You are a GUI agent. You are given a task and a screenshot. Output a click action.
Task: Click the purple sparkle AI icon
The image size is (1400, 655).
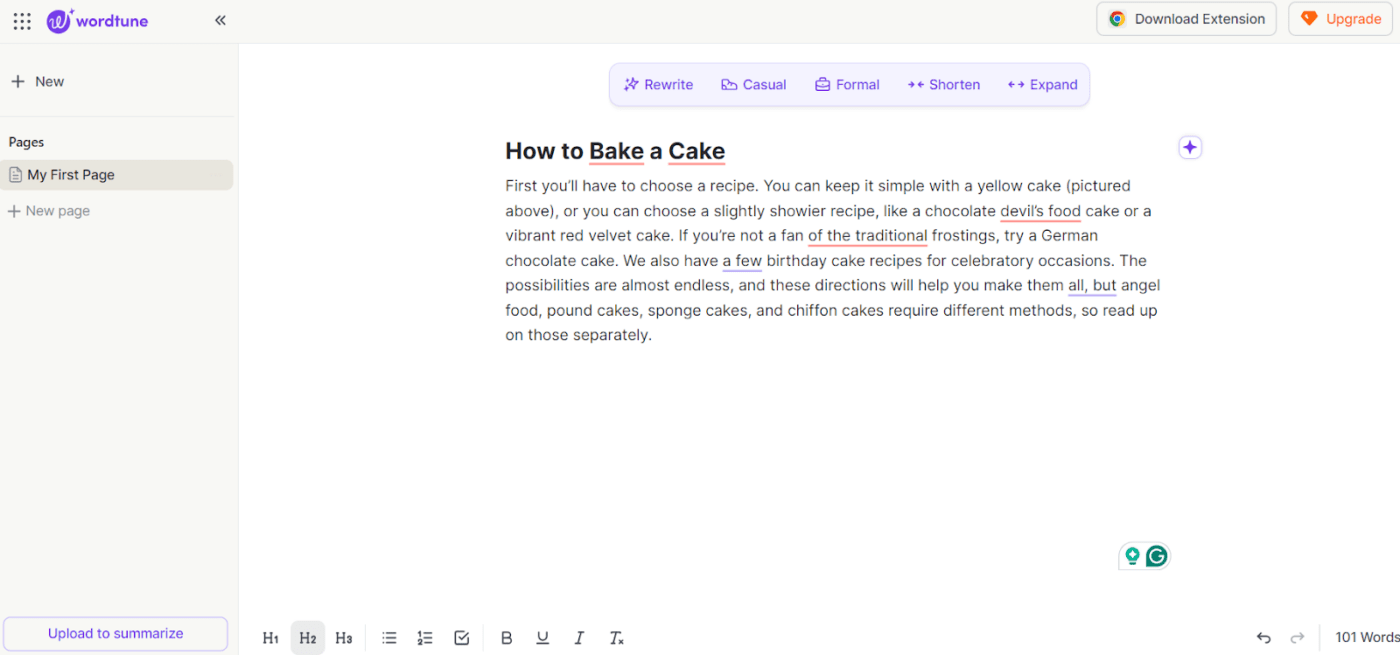[1189, 148]
